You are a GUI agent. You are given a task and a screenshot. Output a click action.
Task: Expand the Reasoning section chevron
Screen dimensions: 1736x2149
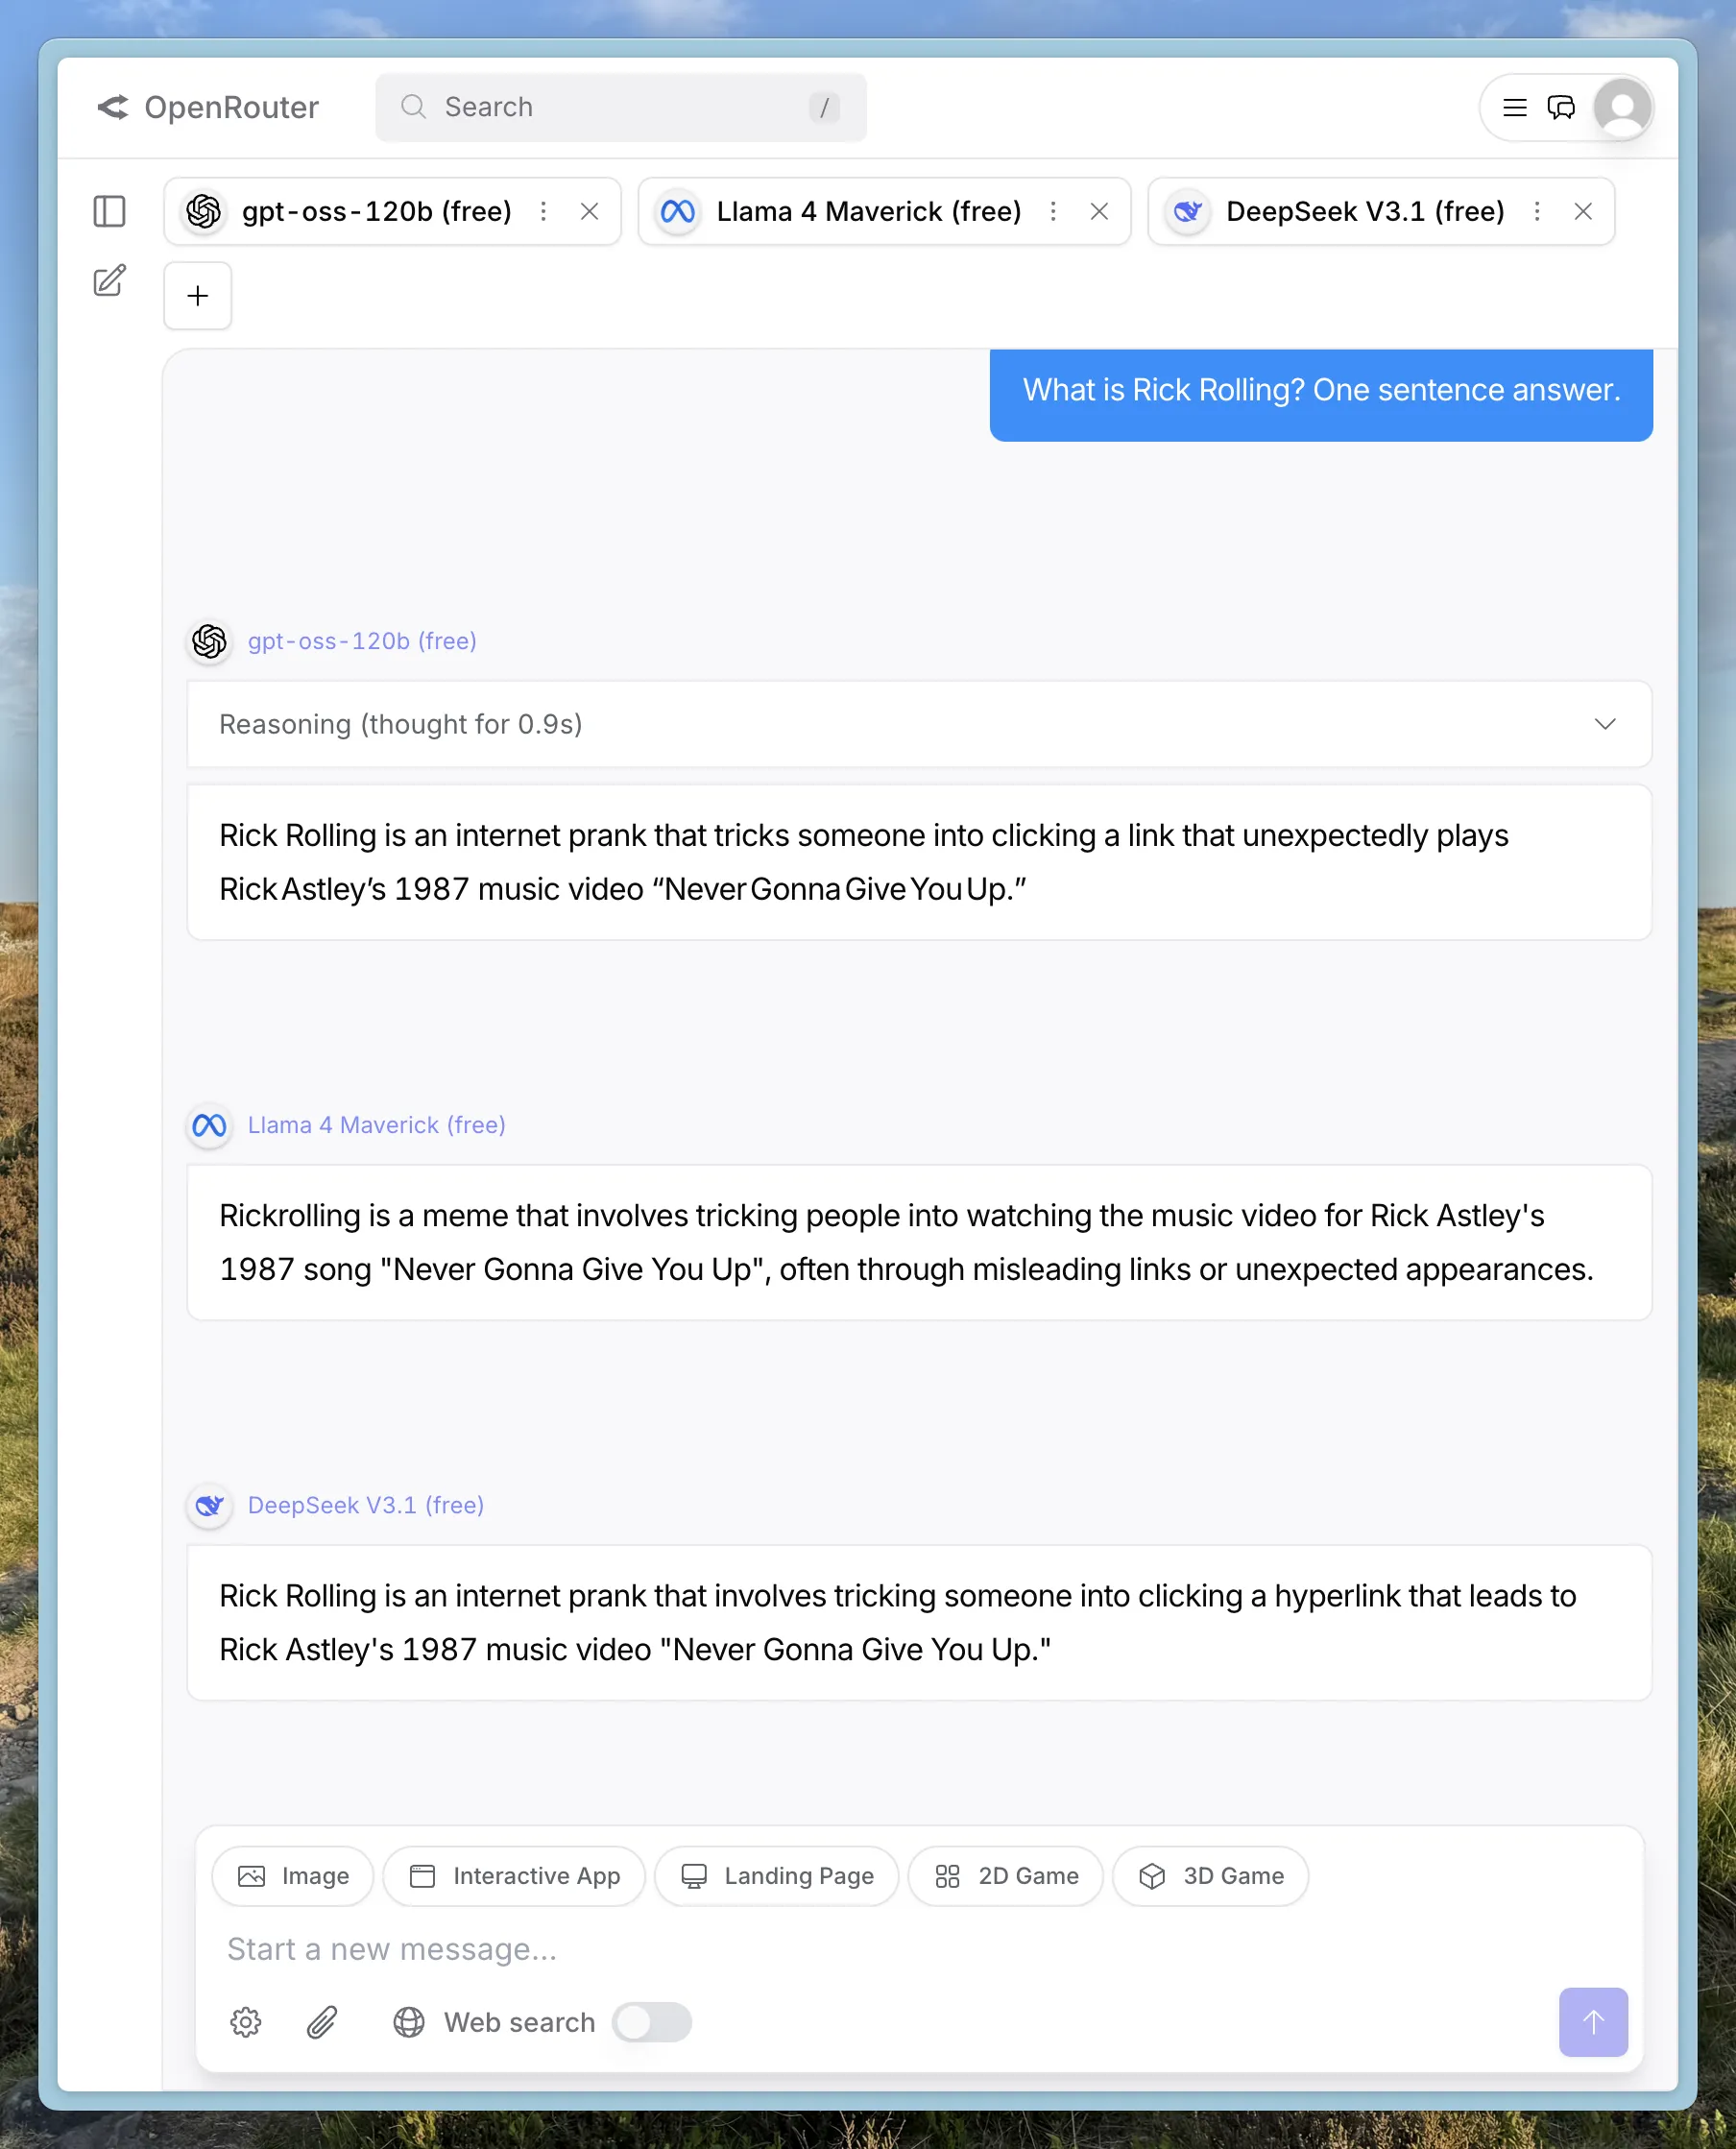(1604, 724)
